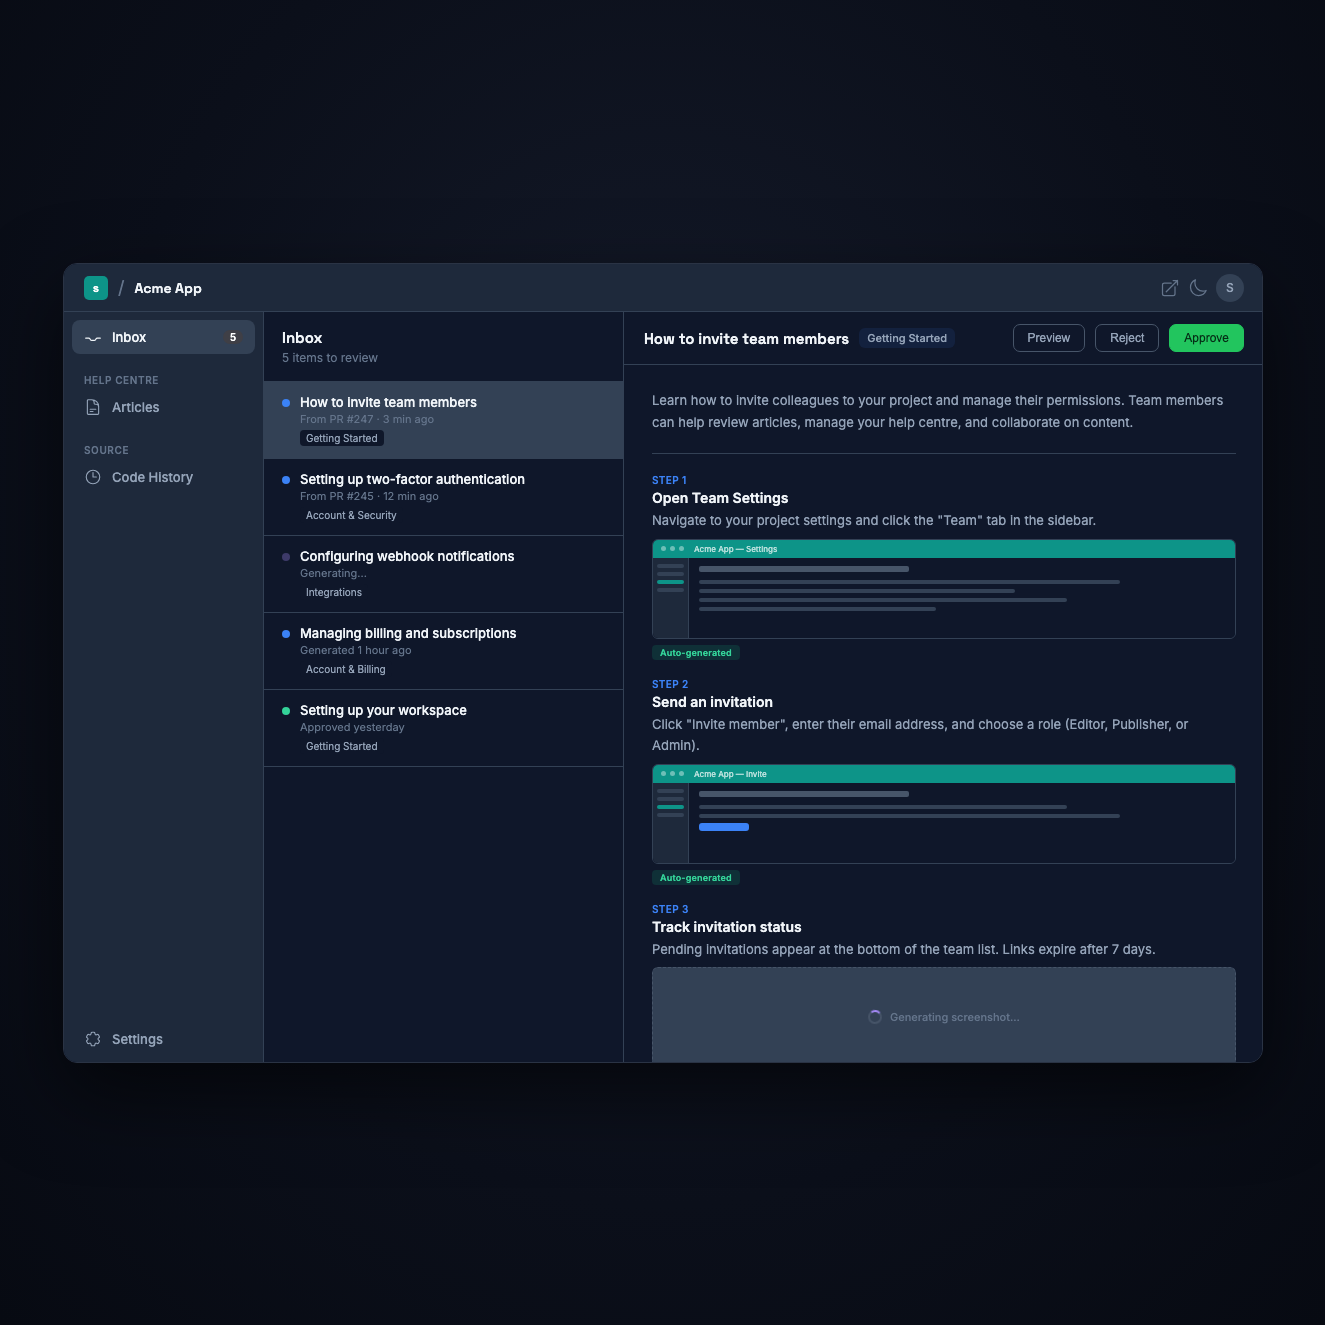Viewport: 1325px width, 1325px height.
Task: Click the 'Generating...' status text
Action: (x=333, y=573)
